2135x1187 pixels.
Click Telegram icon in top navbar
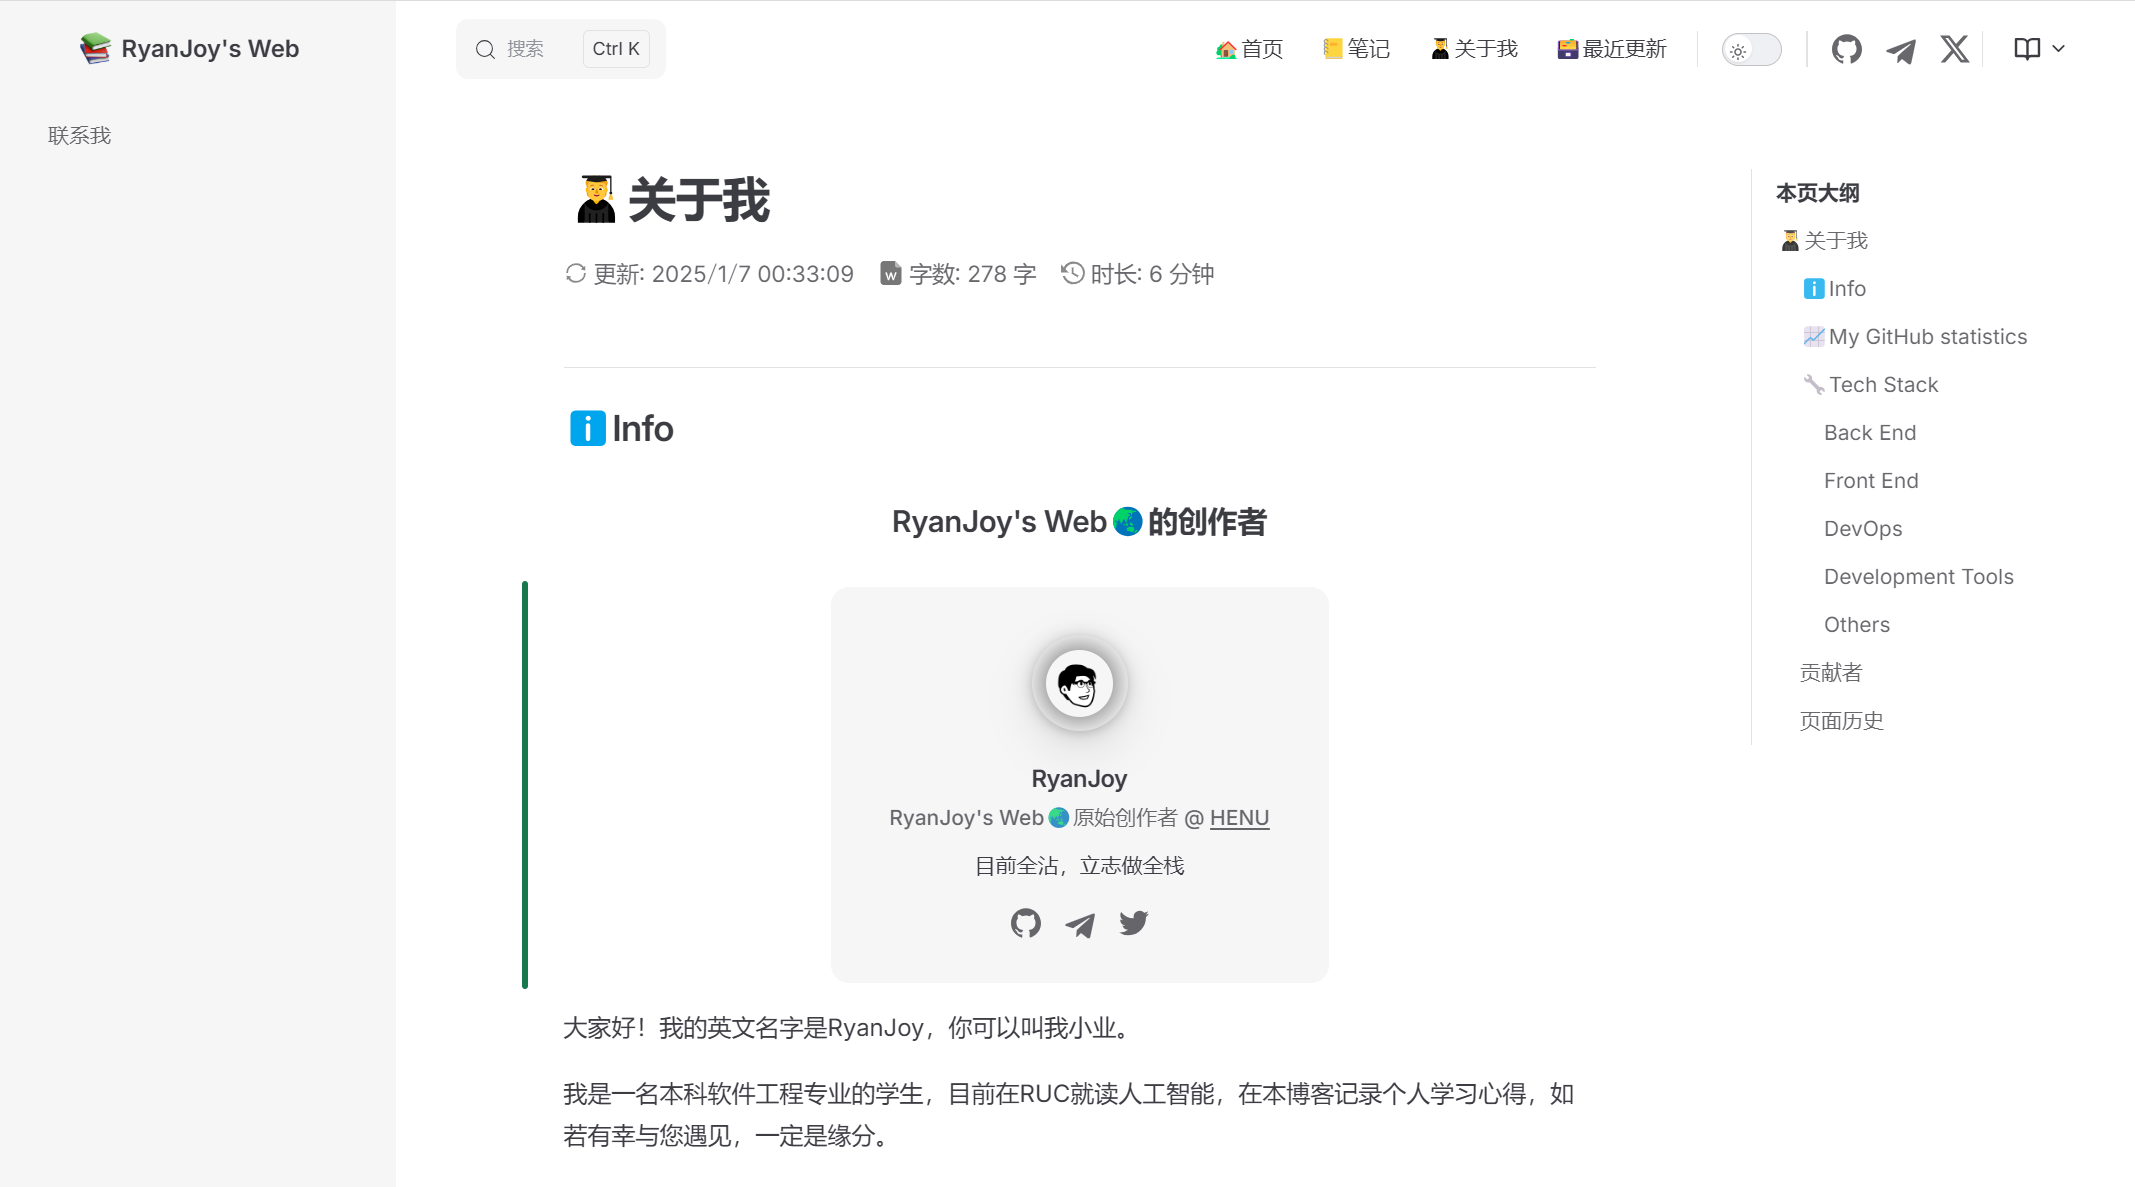pos(1900,49)
